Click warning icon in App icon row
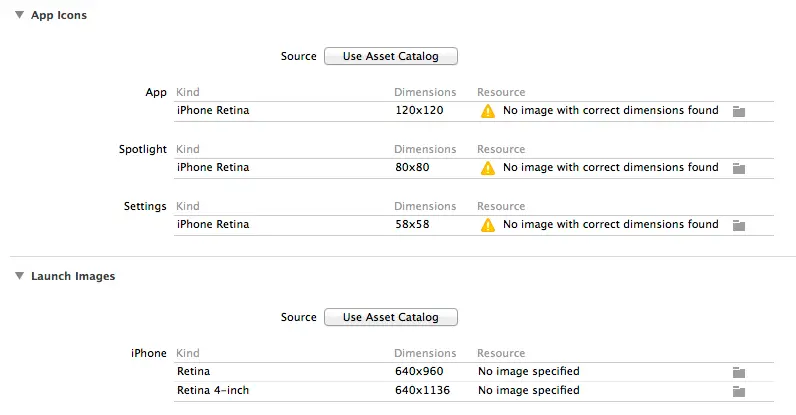Viewport: 796px width, 415px height. 488,111
